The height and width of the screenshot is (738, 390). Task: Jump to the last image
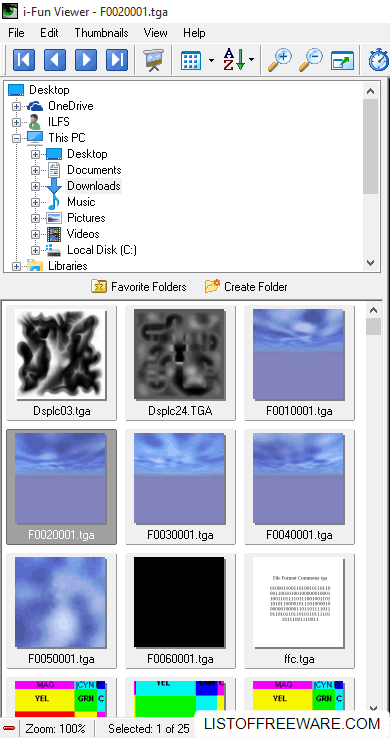[x=117, y=60]
